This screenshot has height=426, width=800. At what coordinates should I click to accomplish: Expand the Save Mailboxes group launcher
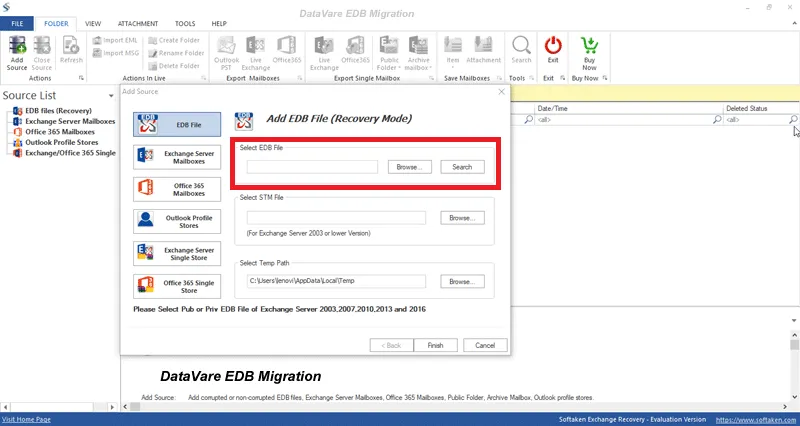[501, 78]
